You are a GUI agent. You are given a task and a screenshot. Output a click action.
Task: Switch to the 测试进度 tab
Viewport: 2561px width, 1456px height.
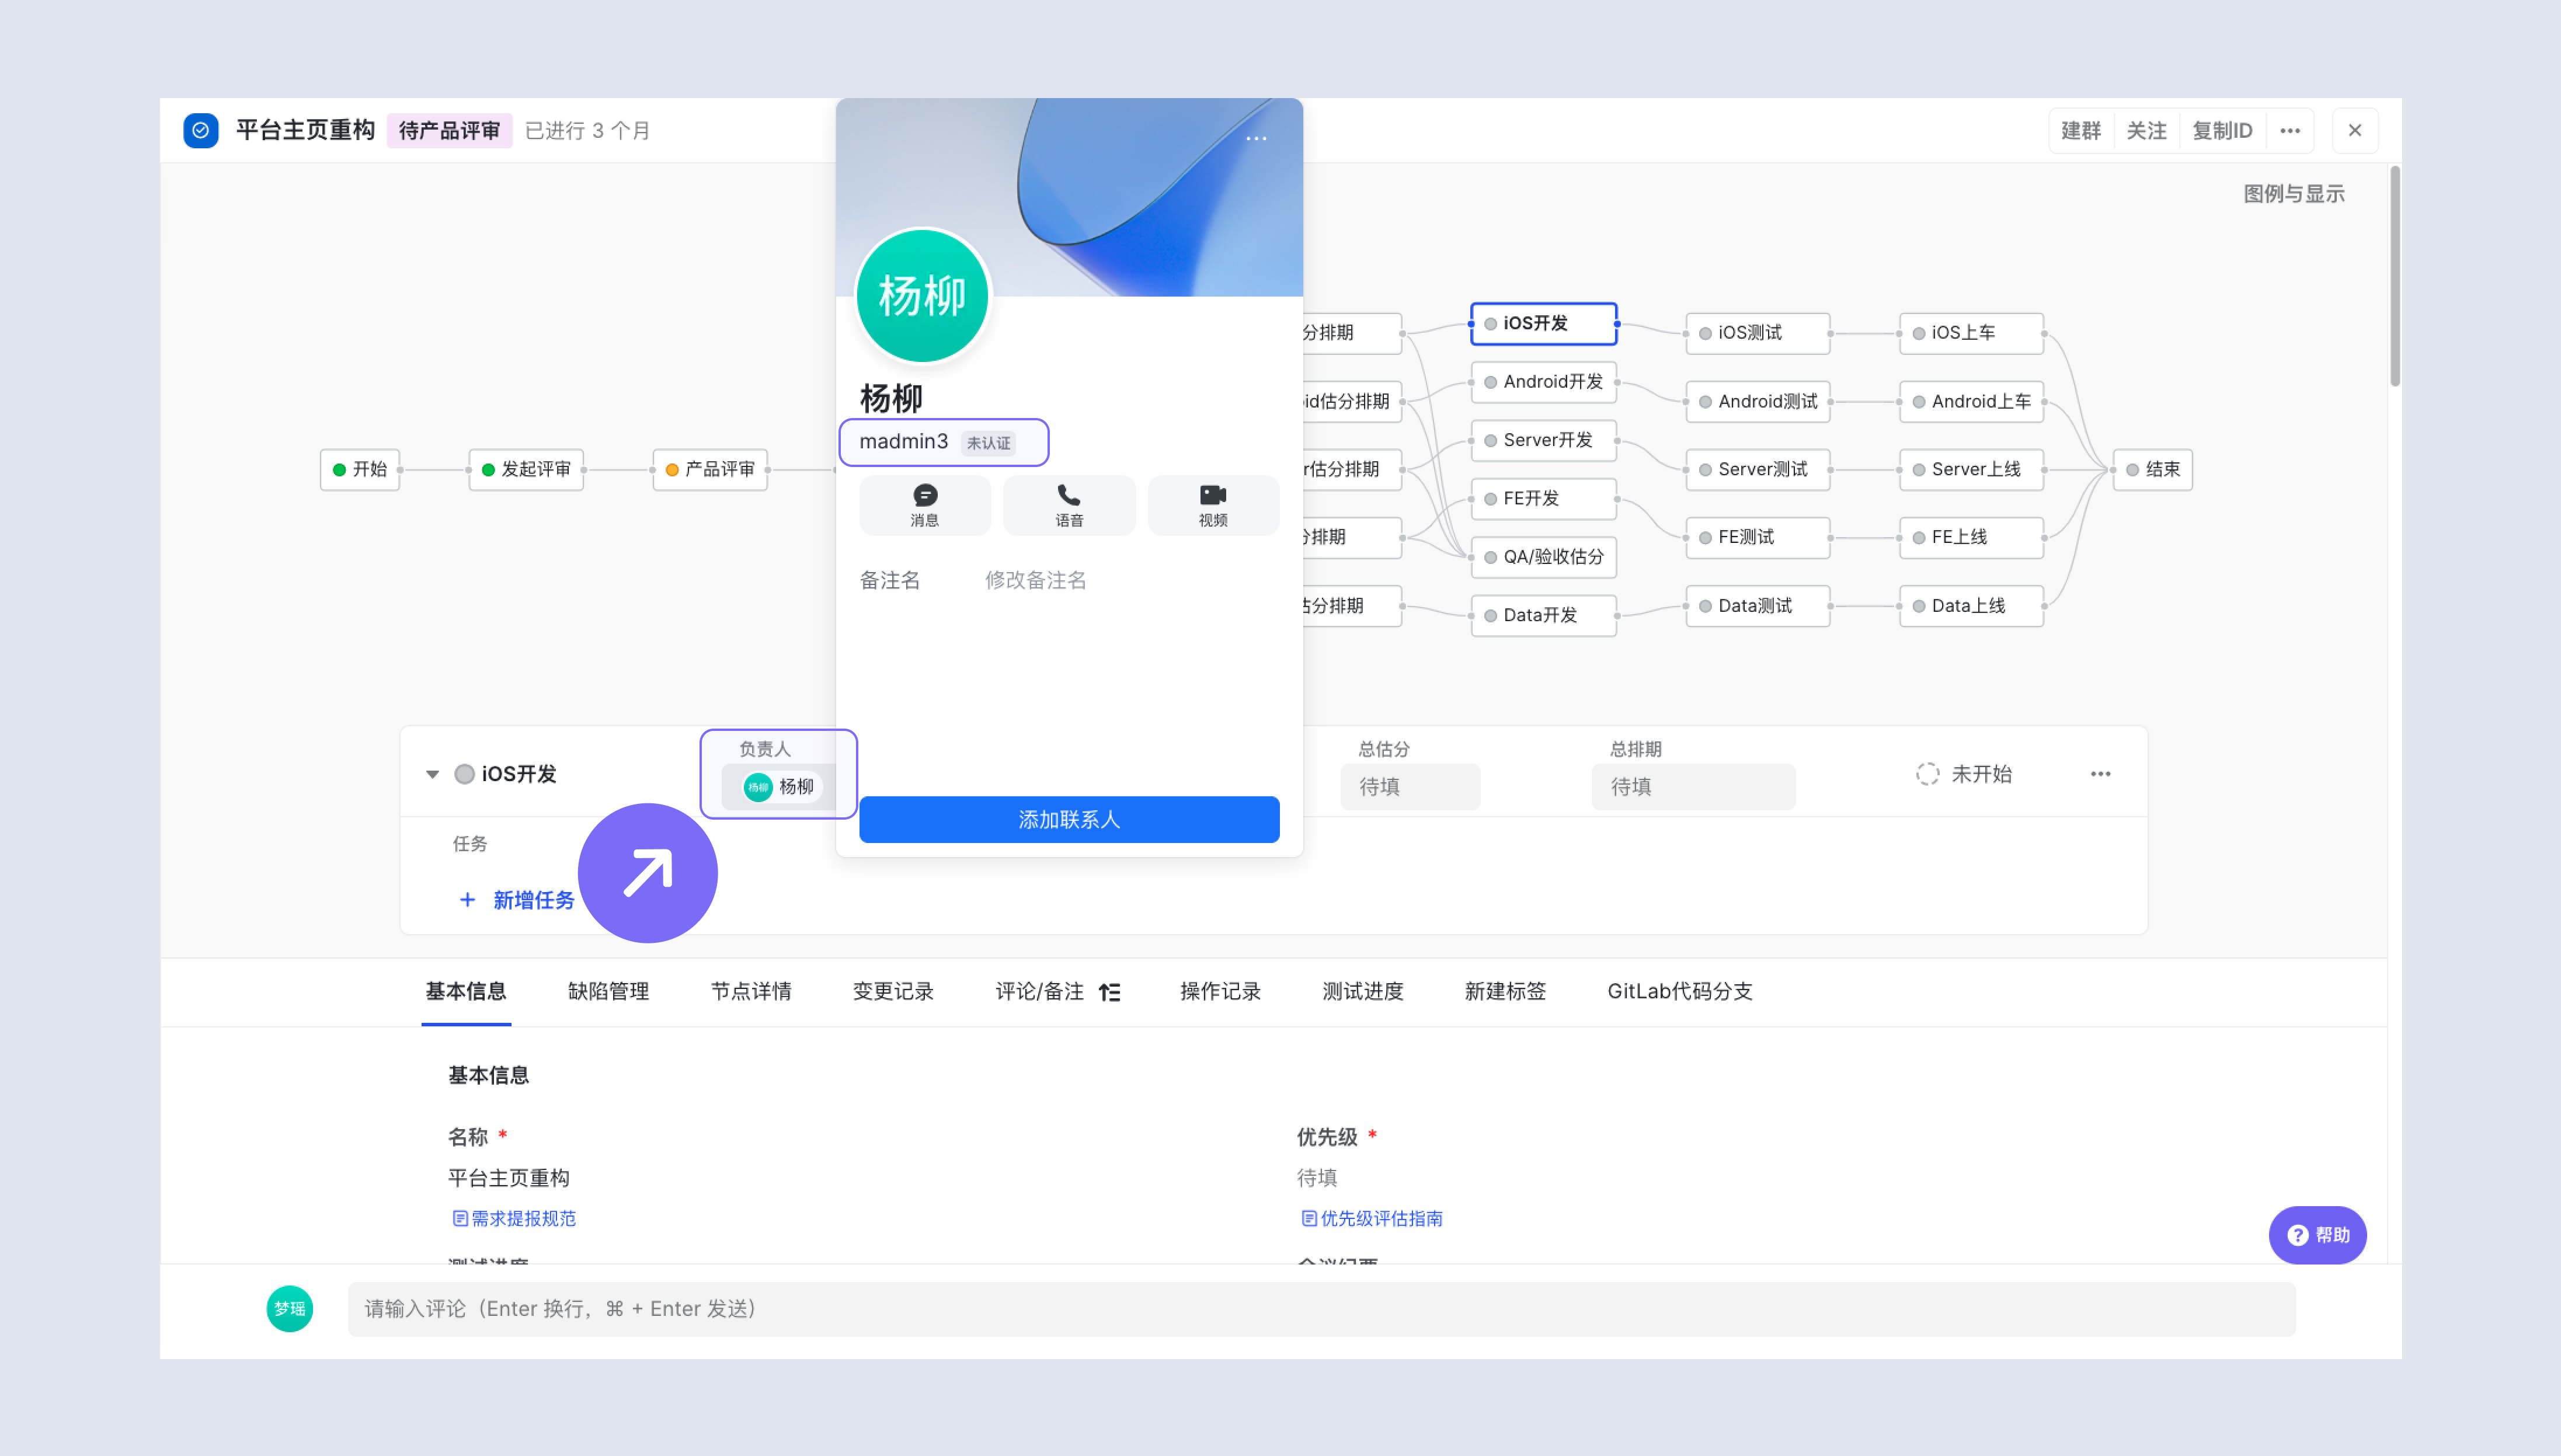point(1363,991)
